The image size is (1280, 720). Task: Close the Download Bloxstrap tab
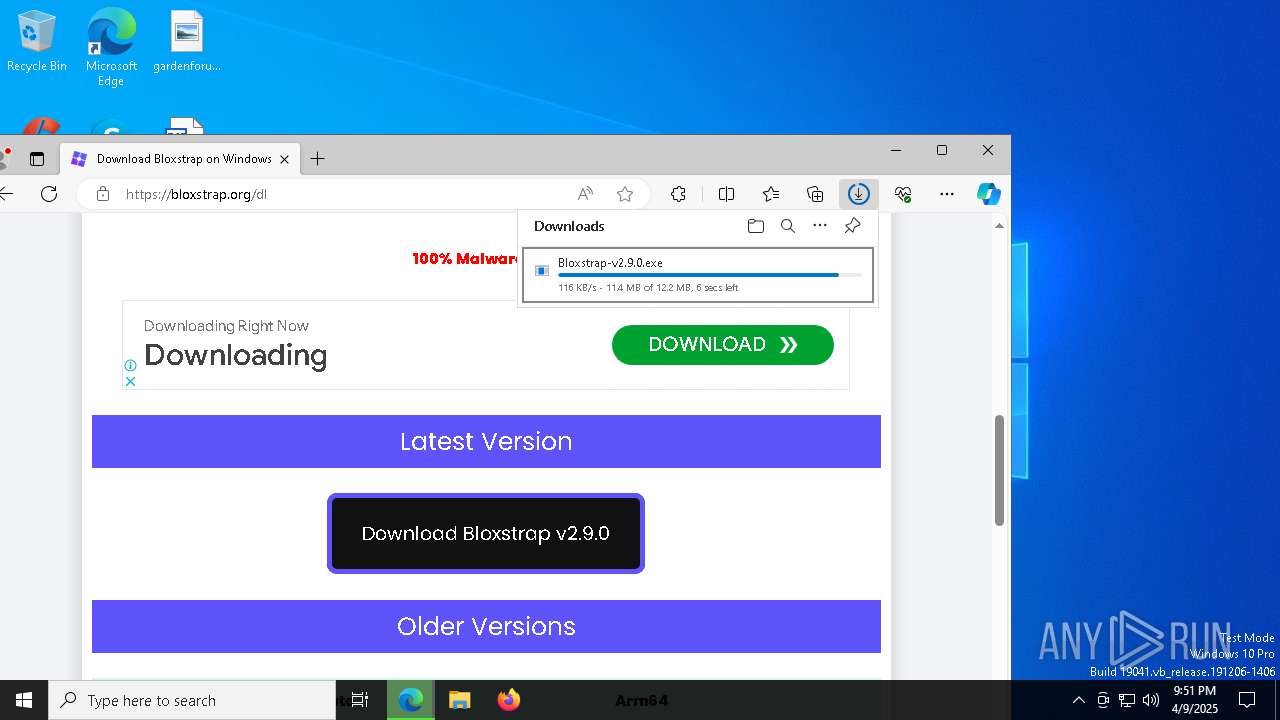click(x=284, y=159)
